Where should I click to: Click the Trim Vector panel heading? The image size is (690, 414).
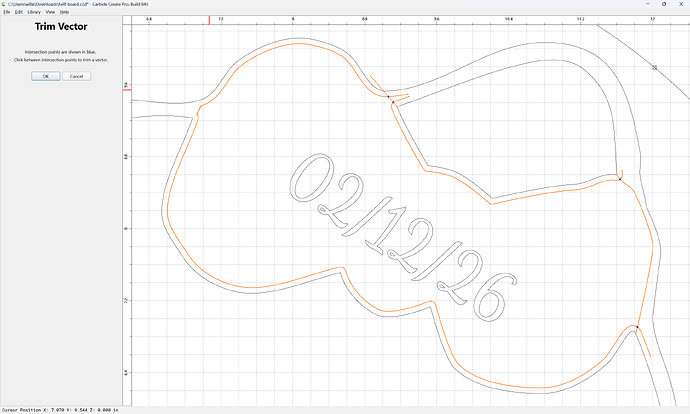pos(61,26)
